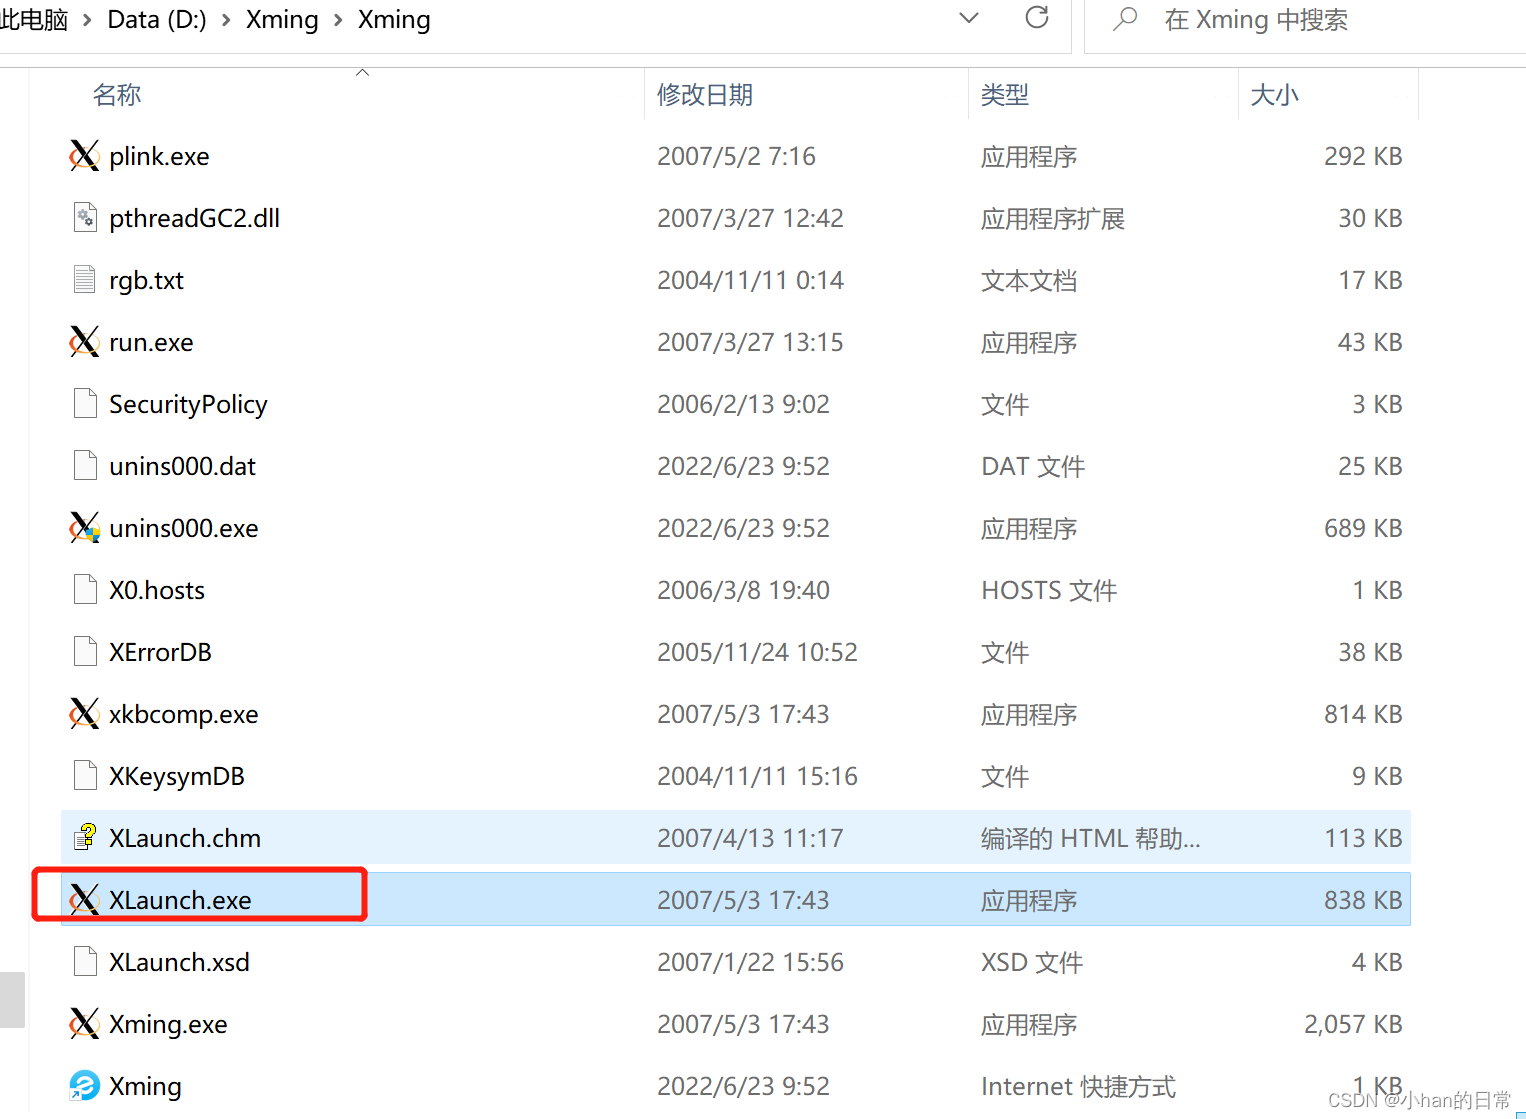This screenshot has height=1119, width=1526.
Task: Click the refresh button in address bar
Action: pos(1037,18)
